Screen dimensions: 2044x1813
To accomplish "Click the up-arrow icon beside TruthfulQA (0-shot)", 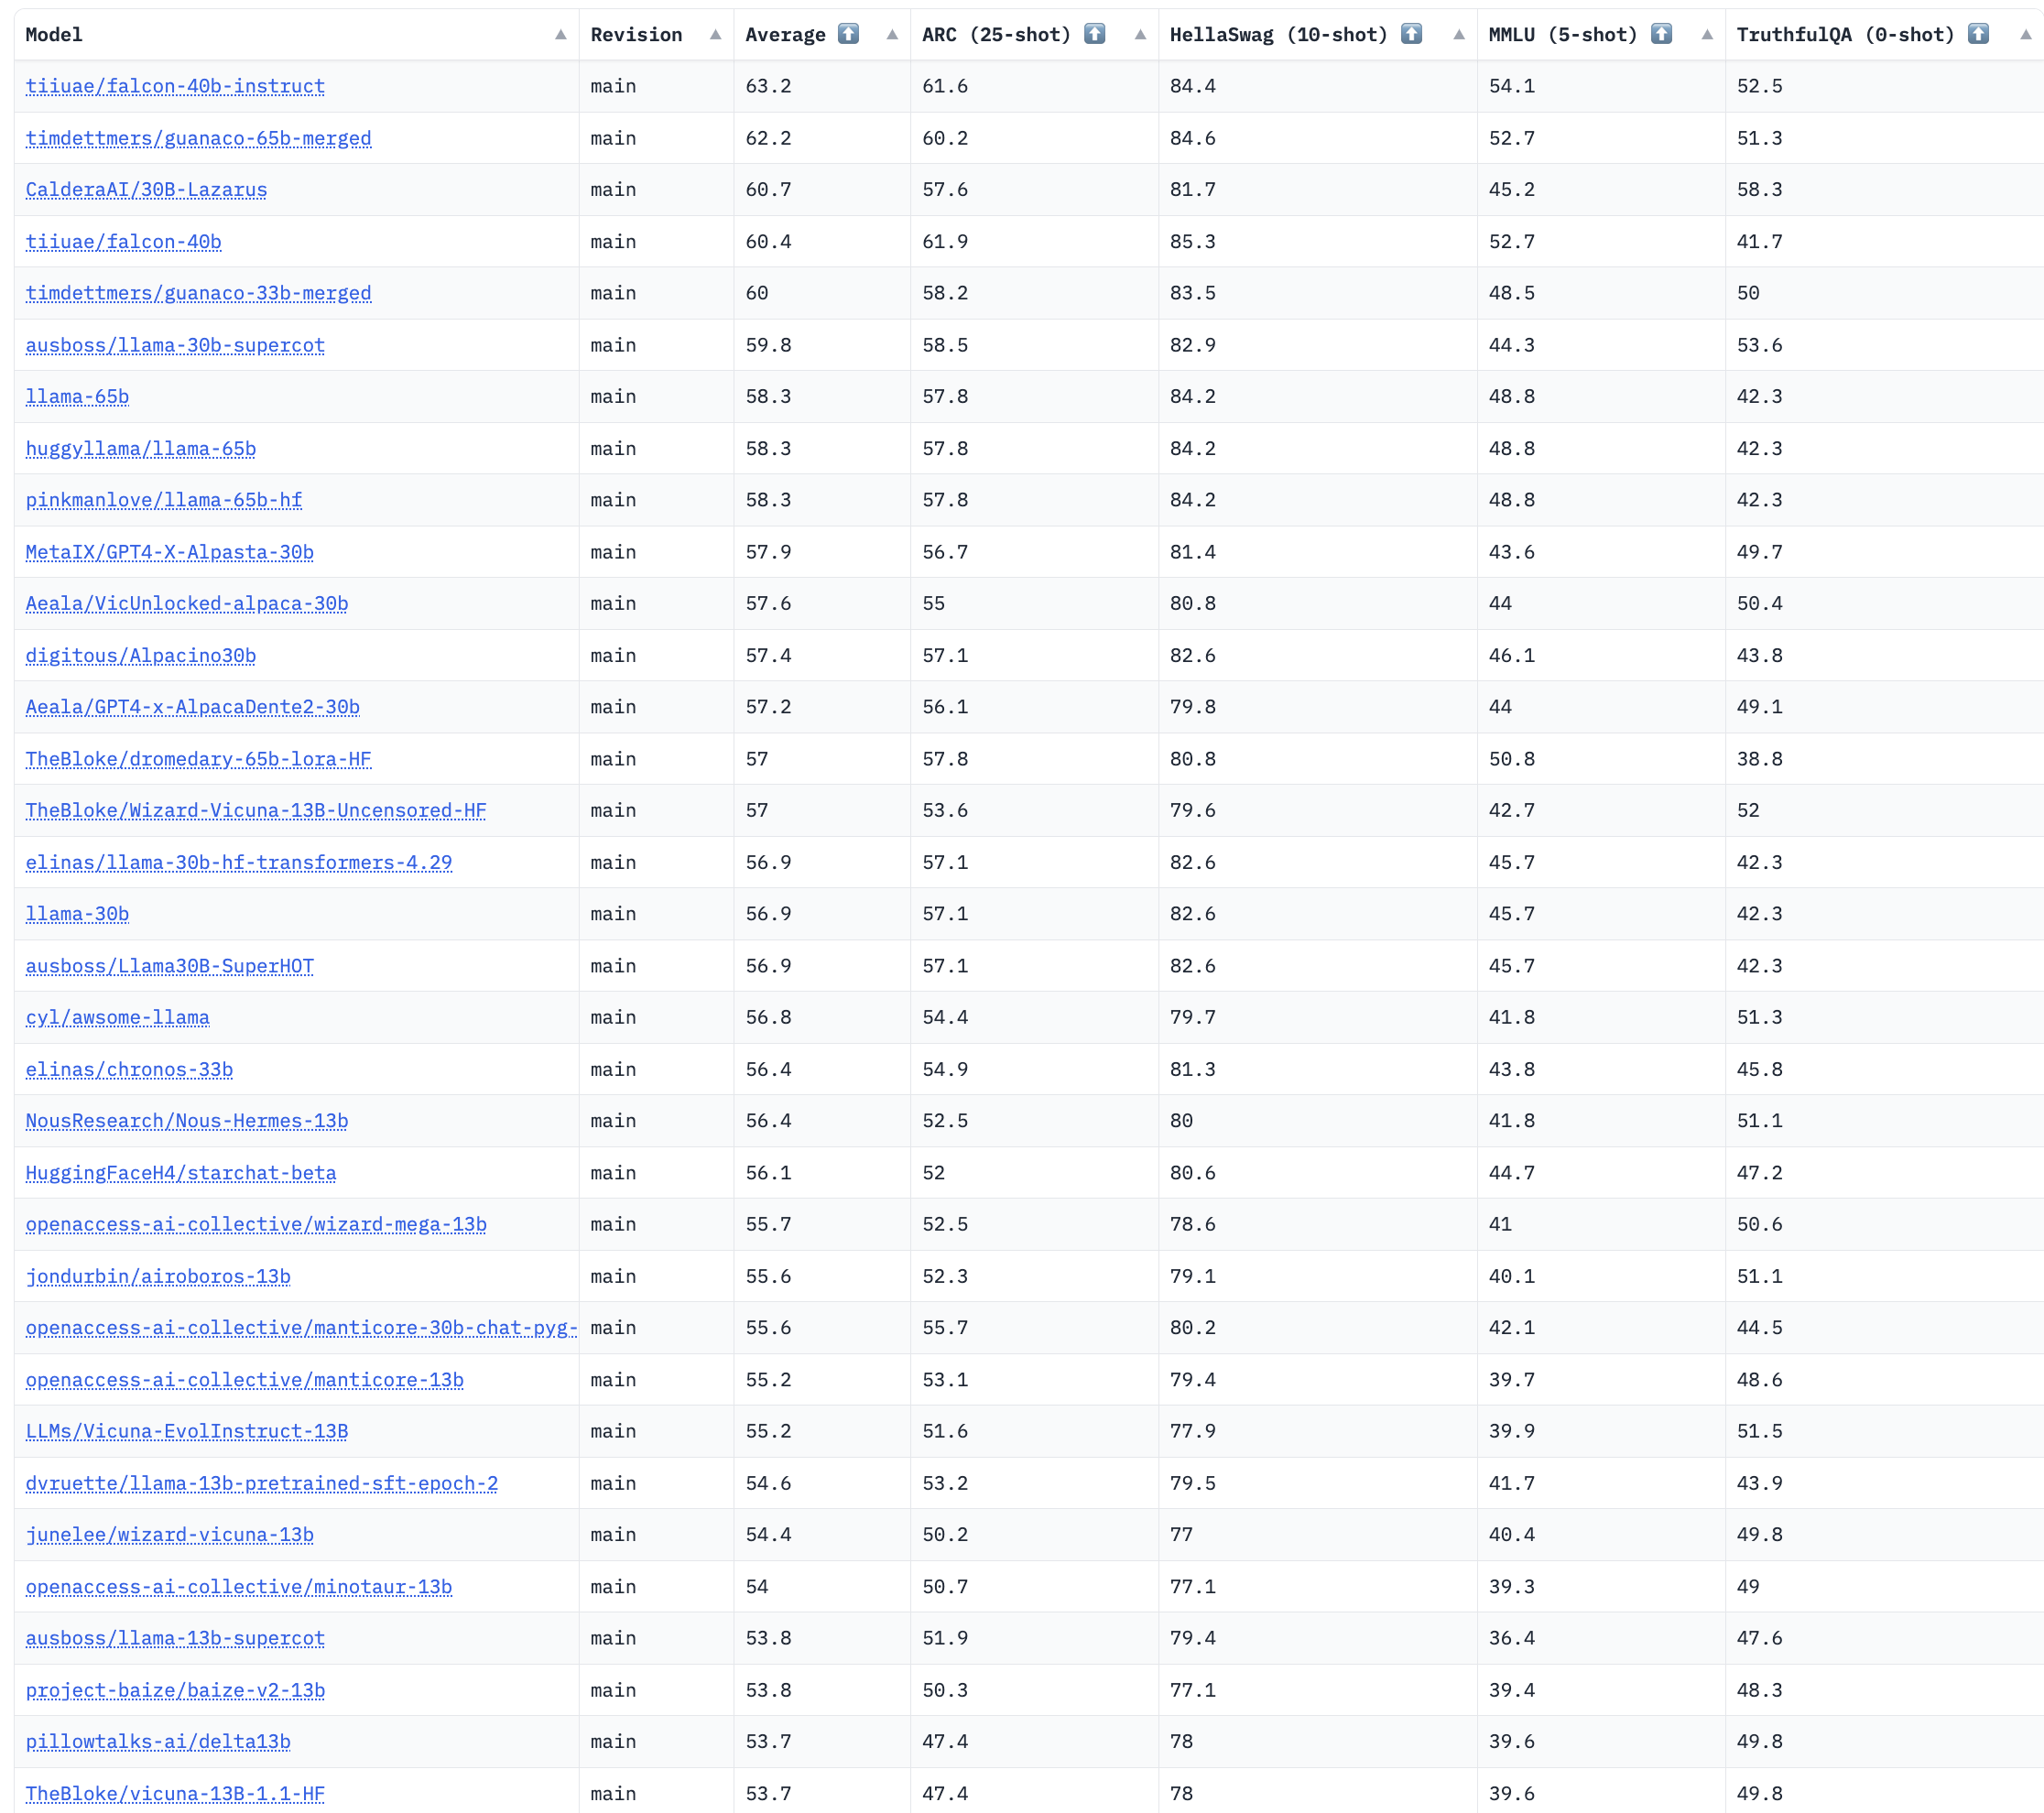I will pos(1978,34).
